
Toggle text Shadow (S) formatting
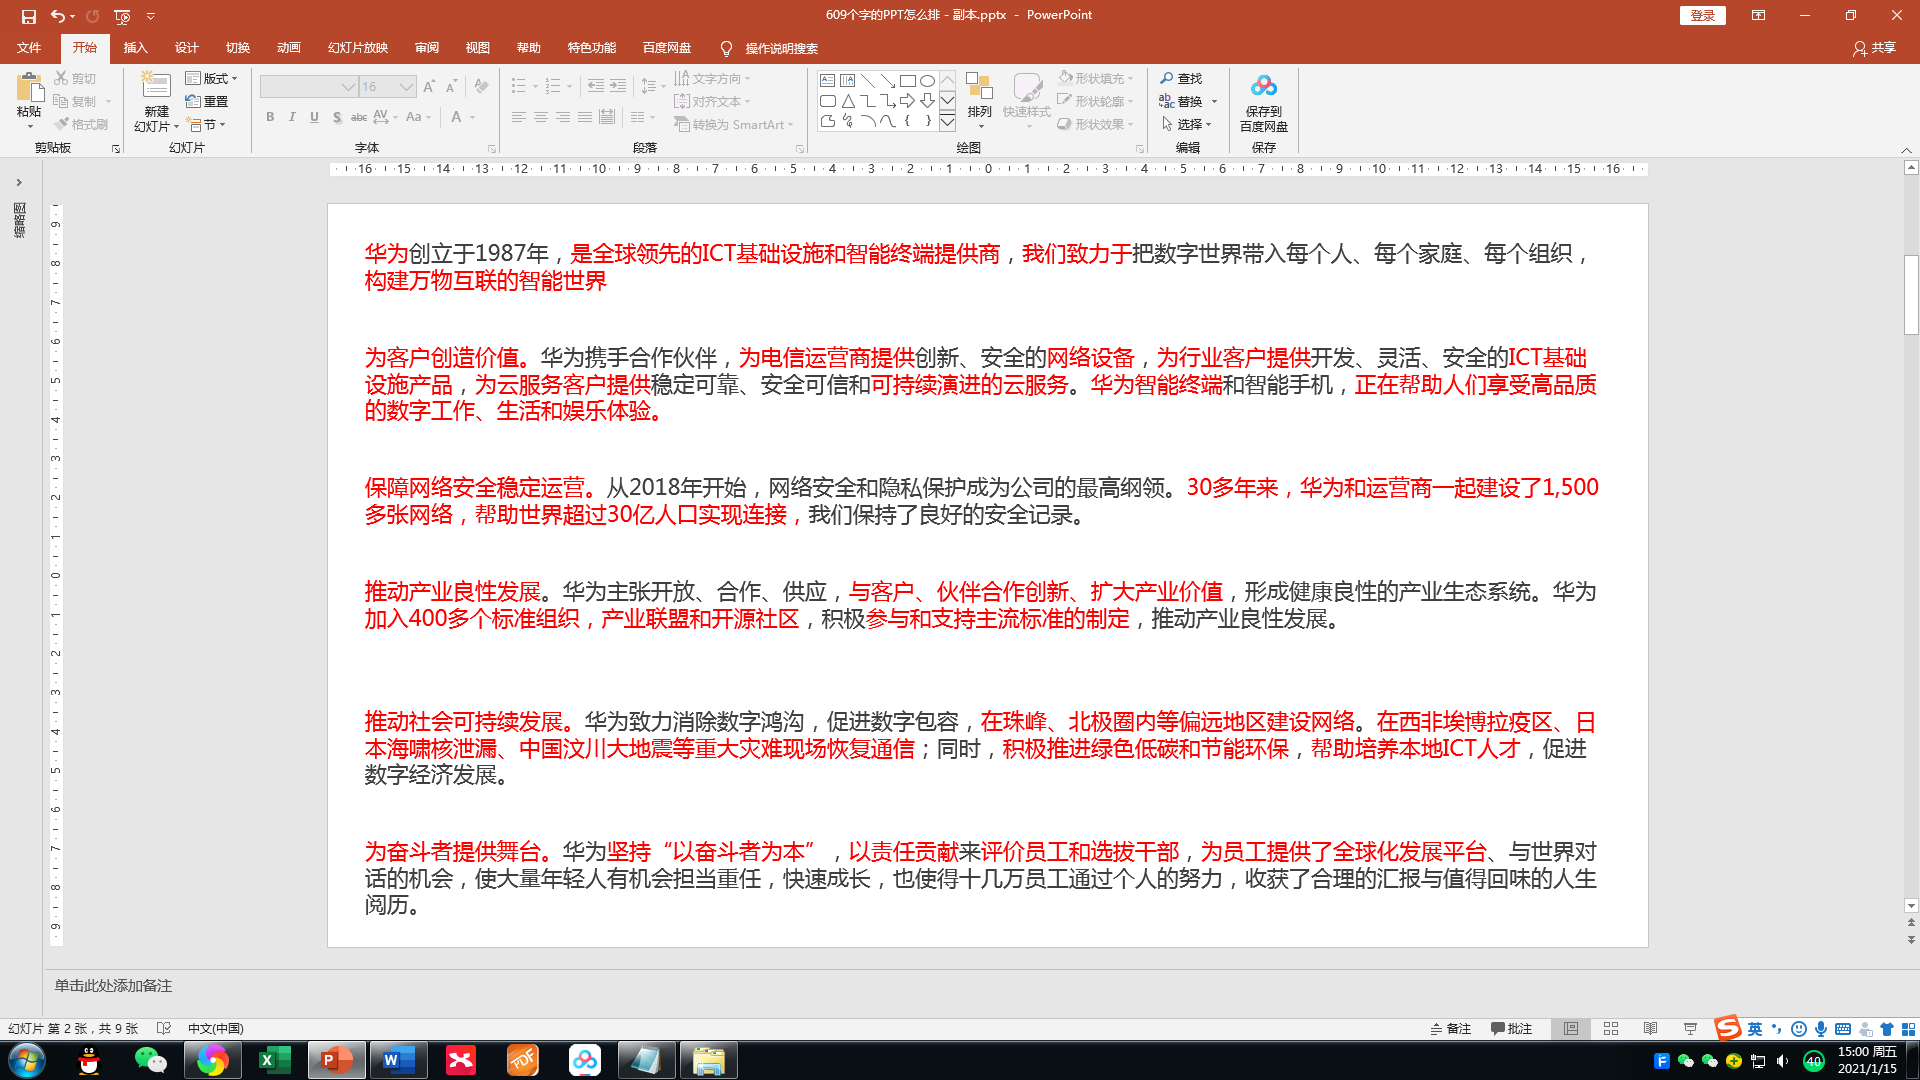[337, 117]
